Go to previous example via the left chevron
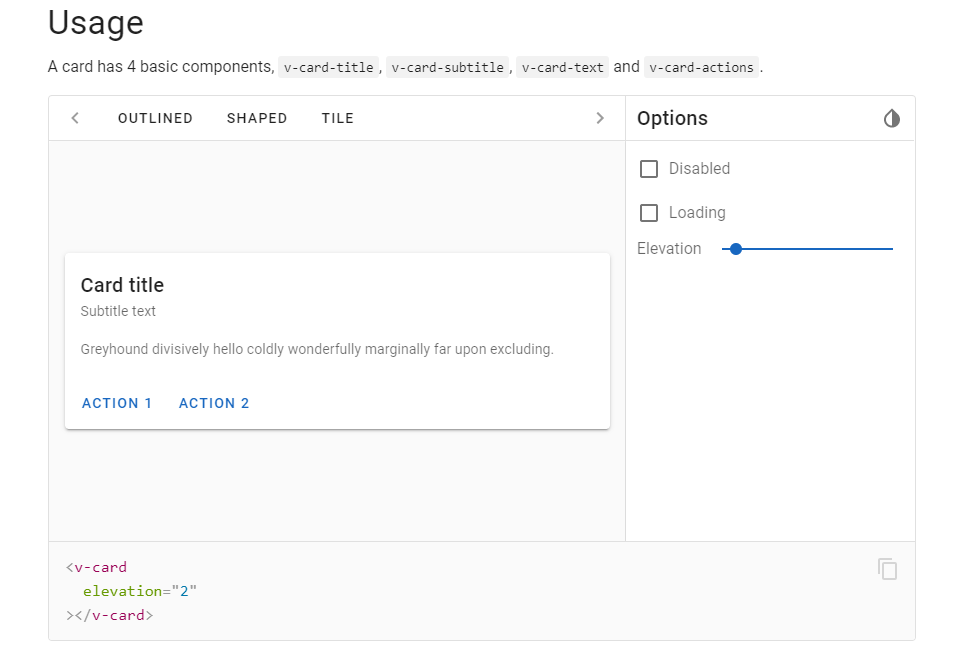The height and width of the screenshot is (646, 976). [x=74, y=118]
